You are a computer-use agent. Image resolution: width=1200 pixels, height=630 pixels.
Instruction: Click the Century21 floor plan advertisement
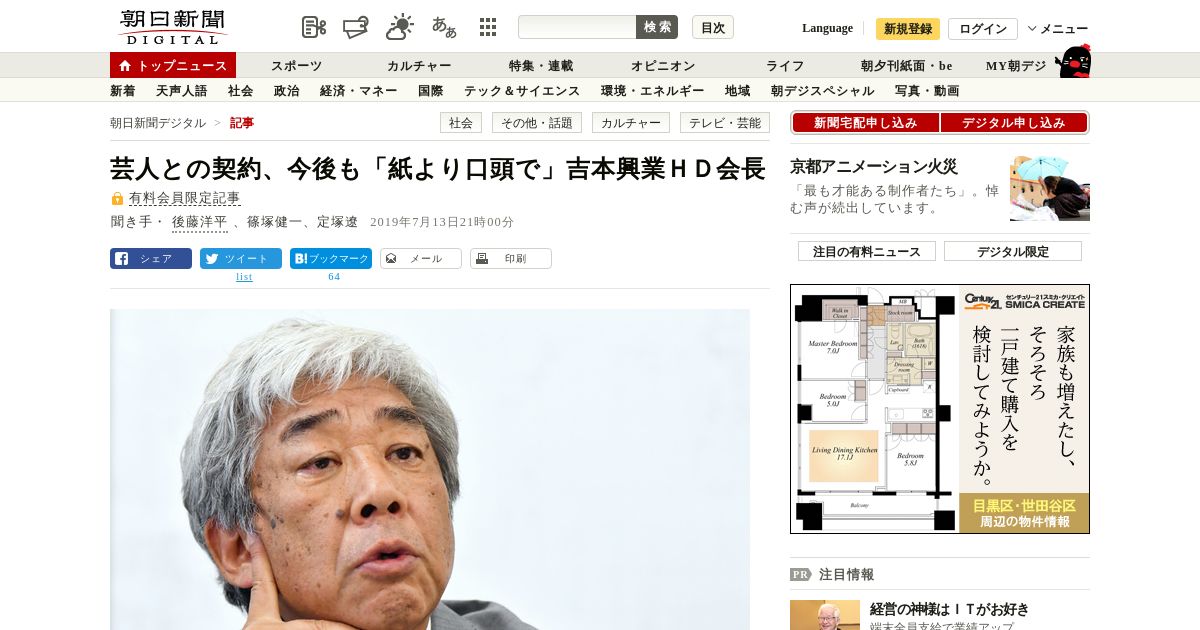tap(940, 409)
